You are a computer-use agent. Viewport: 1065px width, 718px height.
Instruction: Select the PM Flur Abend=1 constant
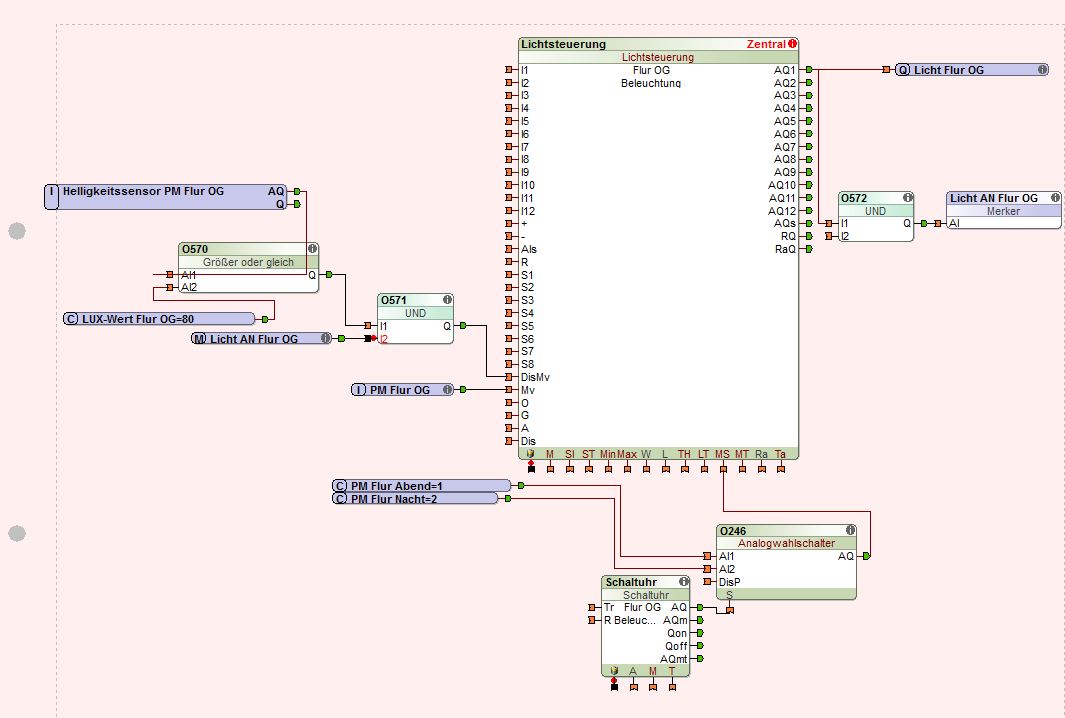coord(421,486)
